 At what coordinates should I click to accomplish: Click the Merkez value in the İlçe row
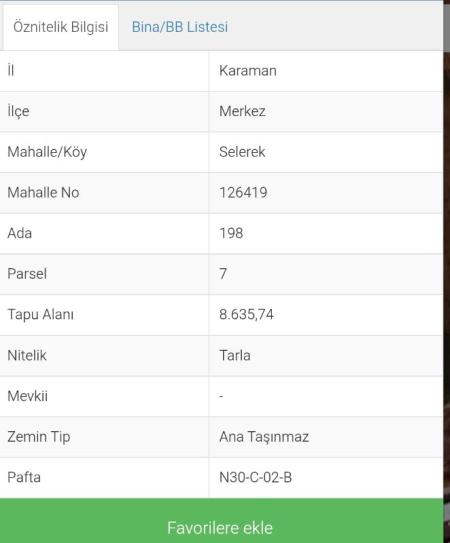point(242,112)
